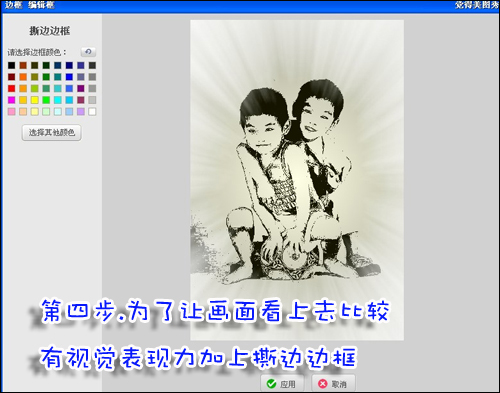
Task: Click the 撕边边框 panel heading
Action: (x=50, y=31)
